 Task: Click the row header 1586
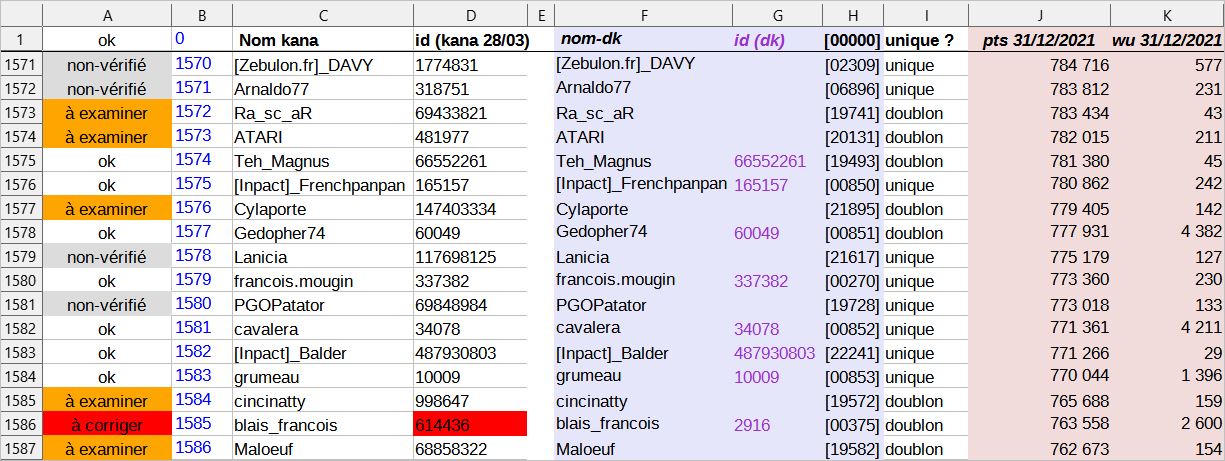21,425
